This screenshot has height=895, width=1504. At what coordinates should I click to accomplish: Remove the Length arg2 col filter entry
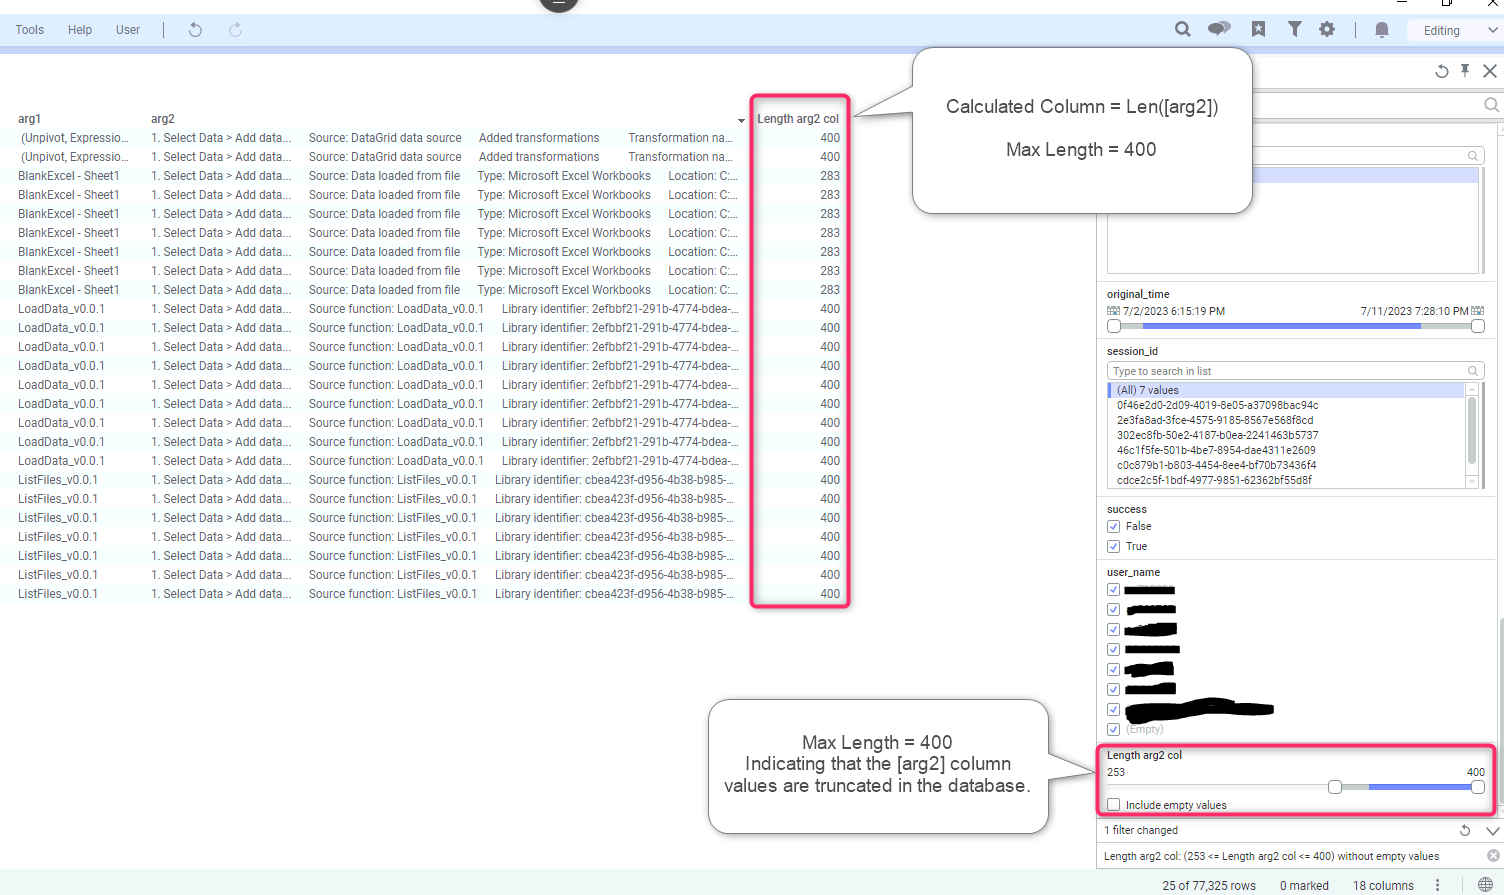1492,856
